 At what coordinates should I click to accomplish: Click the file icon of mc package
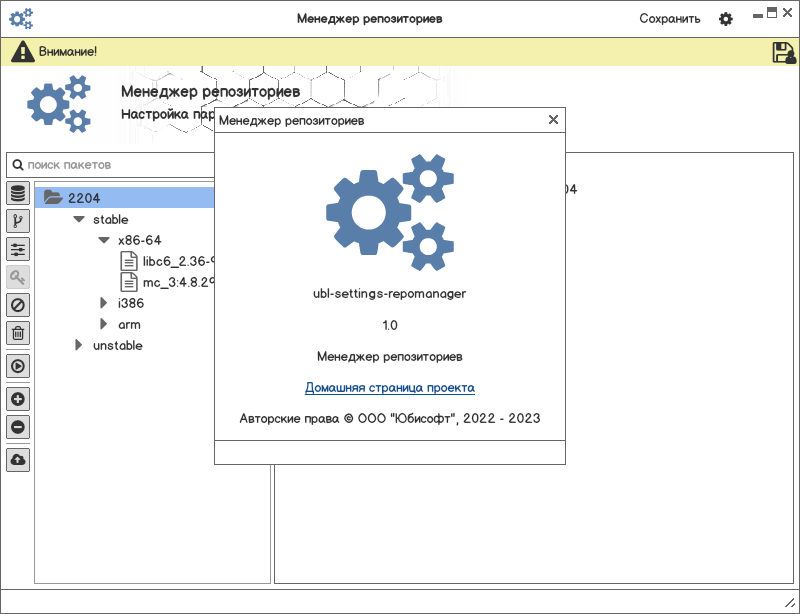point(129,282)
